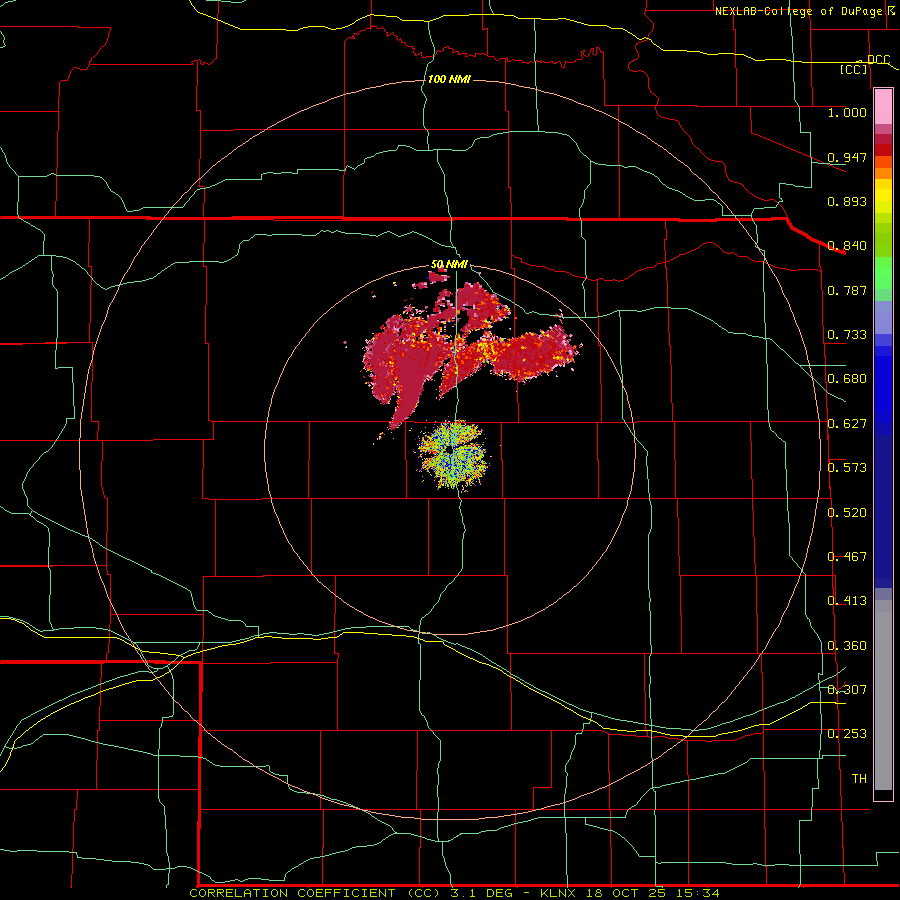Click the 100 NMI range ring label
This screenshot has width=900, height=900.
click(x=449, y=79)
